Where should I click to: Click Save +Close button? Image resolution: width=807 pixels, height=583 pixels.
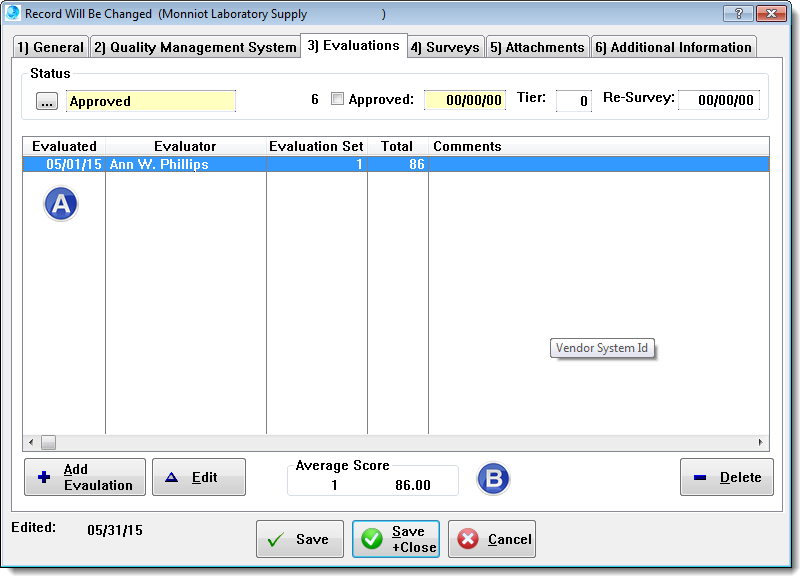click(395, 539)
